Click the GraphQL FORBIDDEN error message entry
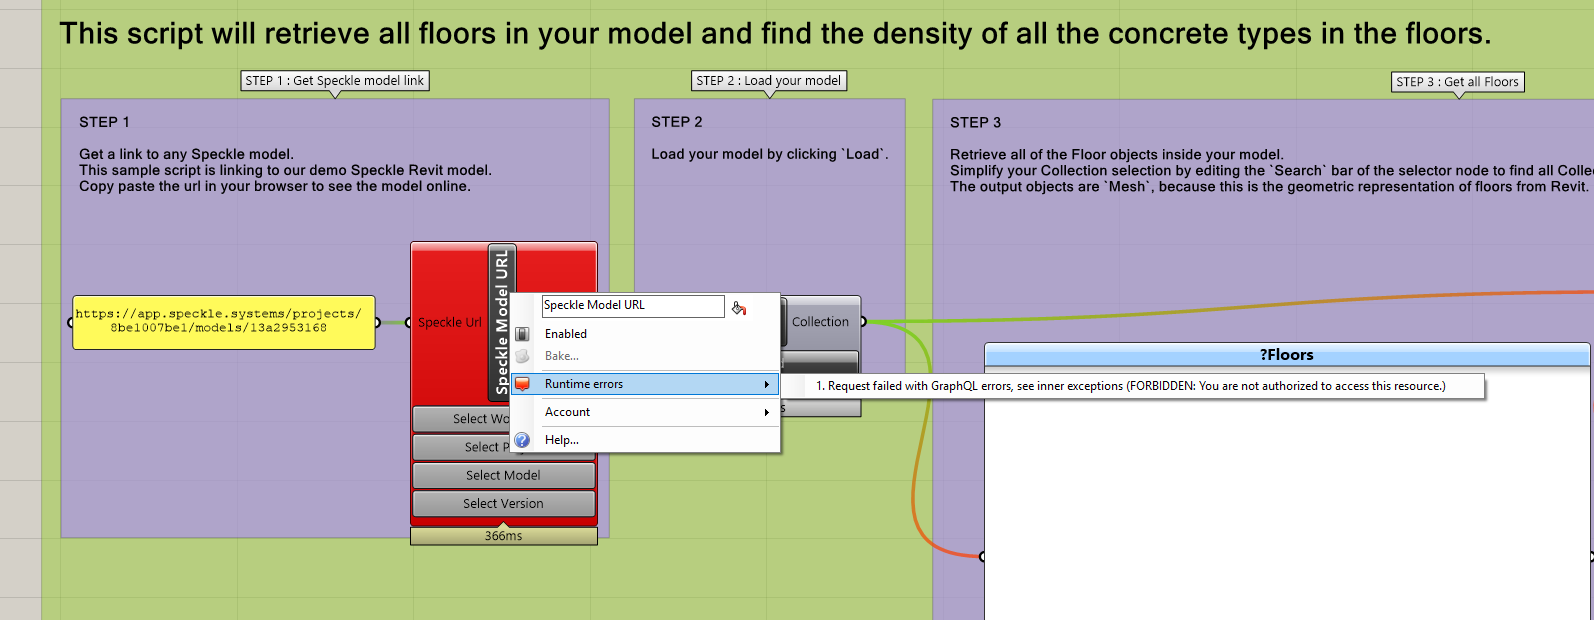This screenshot has width=1594, height=620. click(1131, 386)
